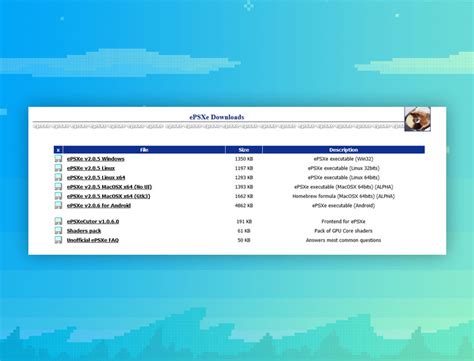Click the 1662 KB size value

[244, 196]
